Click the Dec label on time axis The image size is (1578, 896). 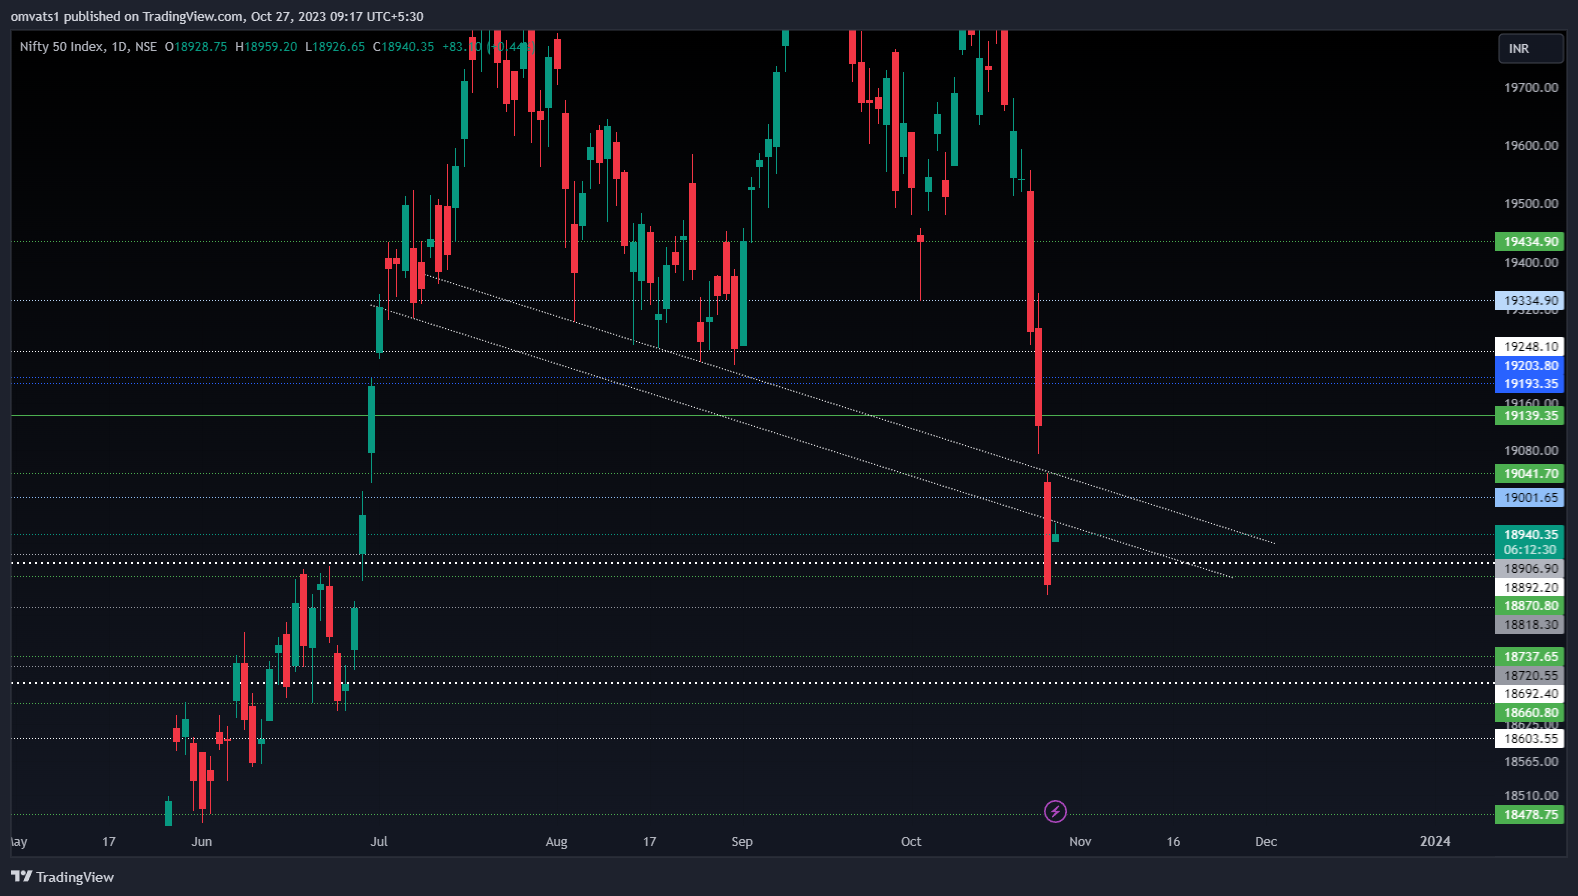tap(1266, 841)
